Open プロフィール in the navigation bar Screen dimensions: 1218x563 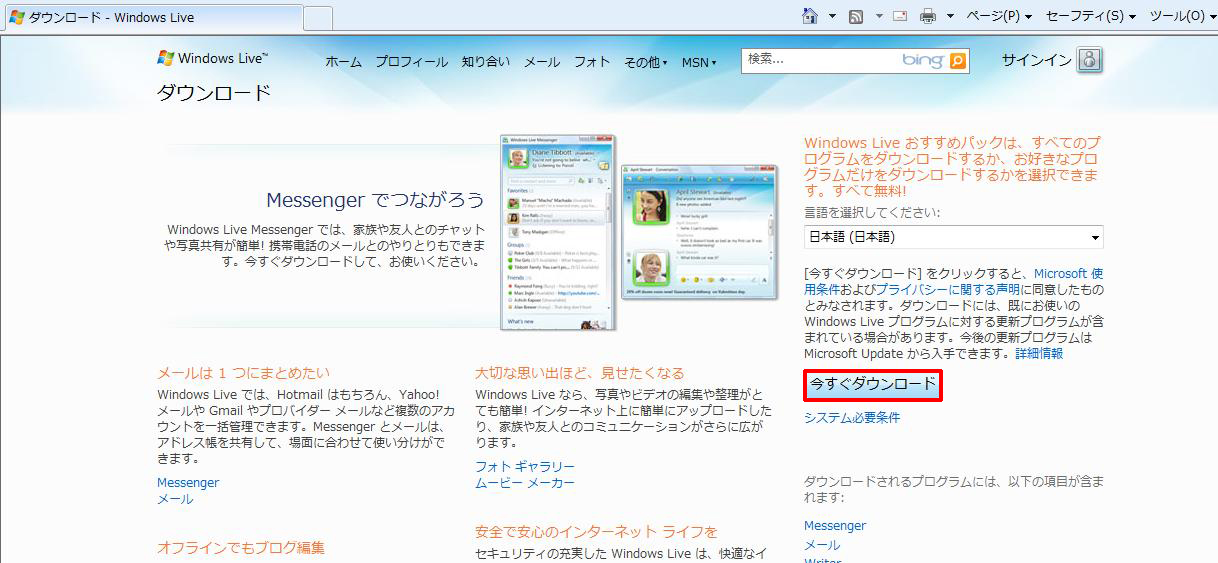pos(411,62)
